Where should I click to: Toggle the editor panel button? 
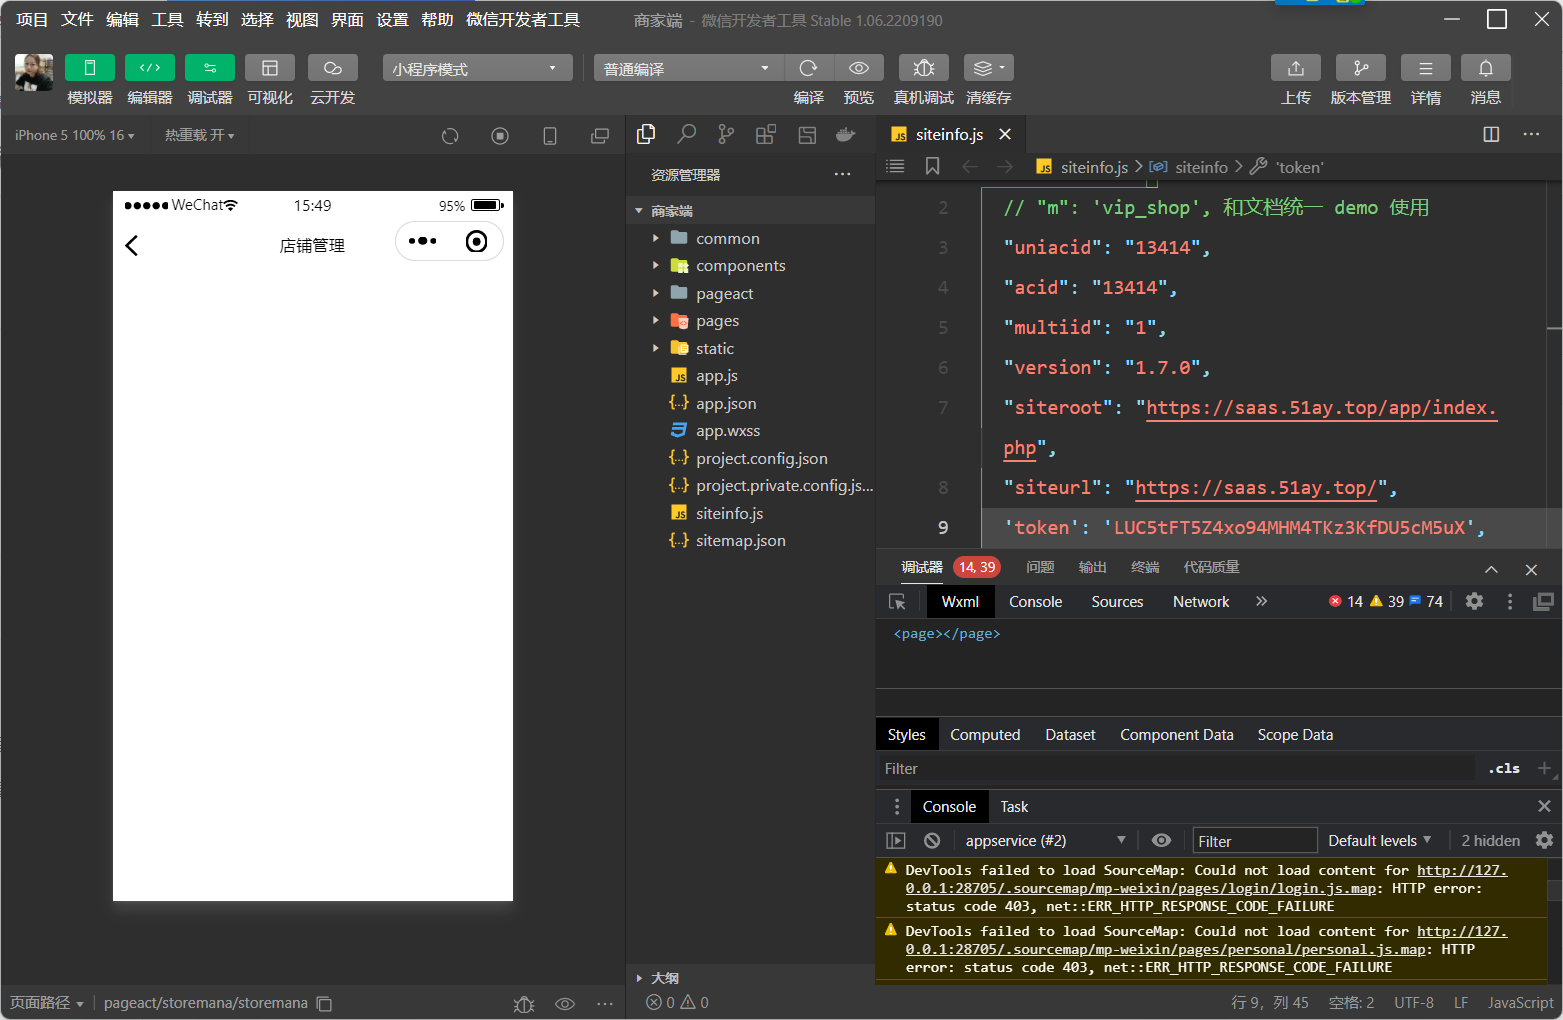click(150, 68)
